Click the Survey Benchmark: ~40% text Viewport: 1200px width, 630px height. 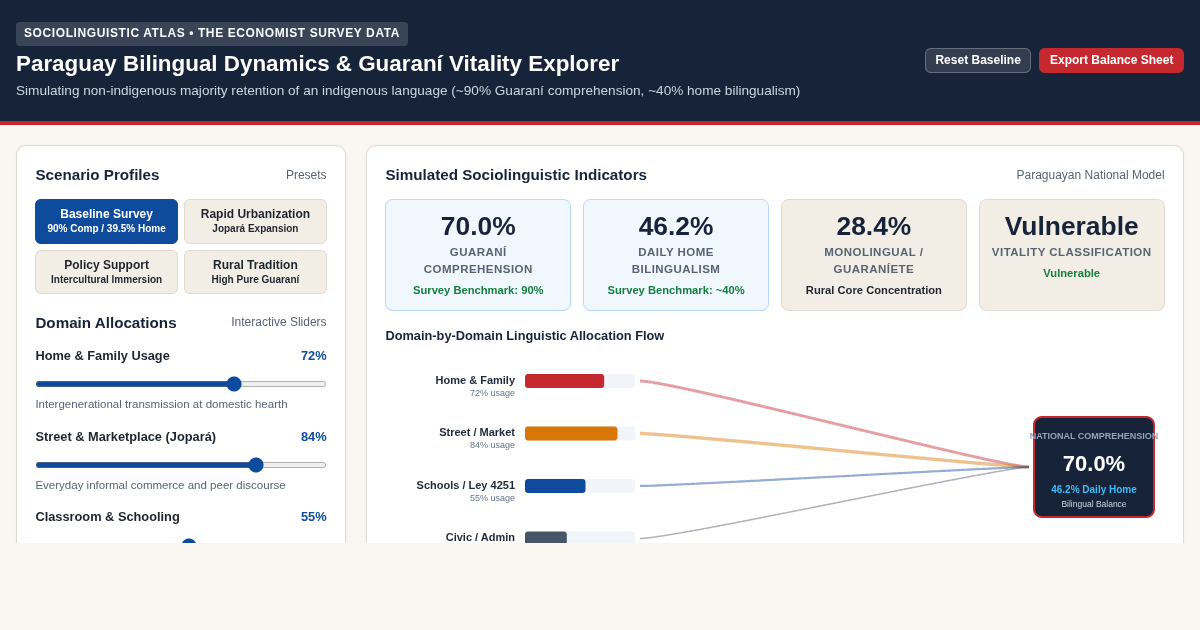(x=676, y=290)
